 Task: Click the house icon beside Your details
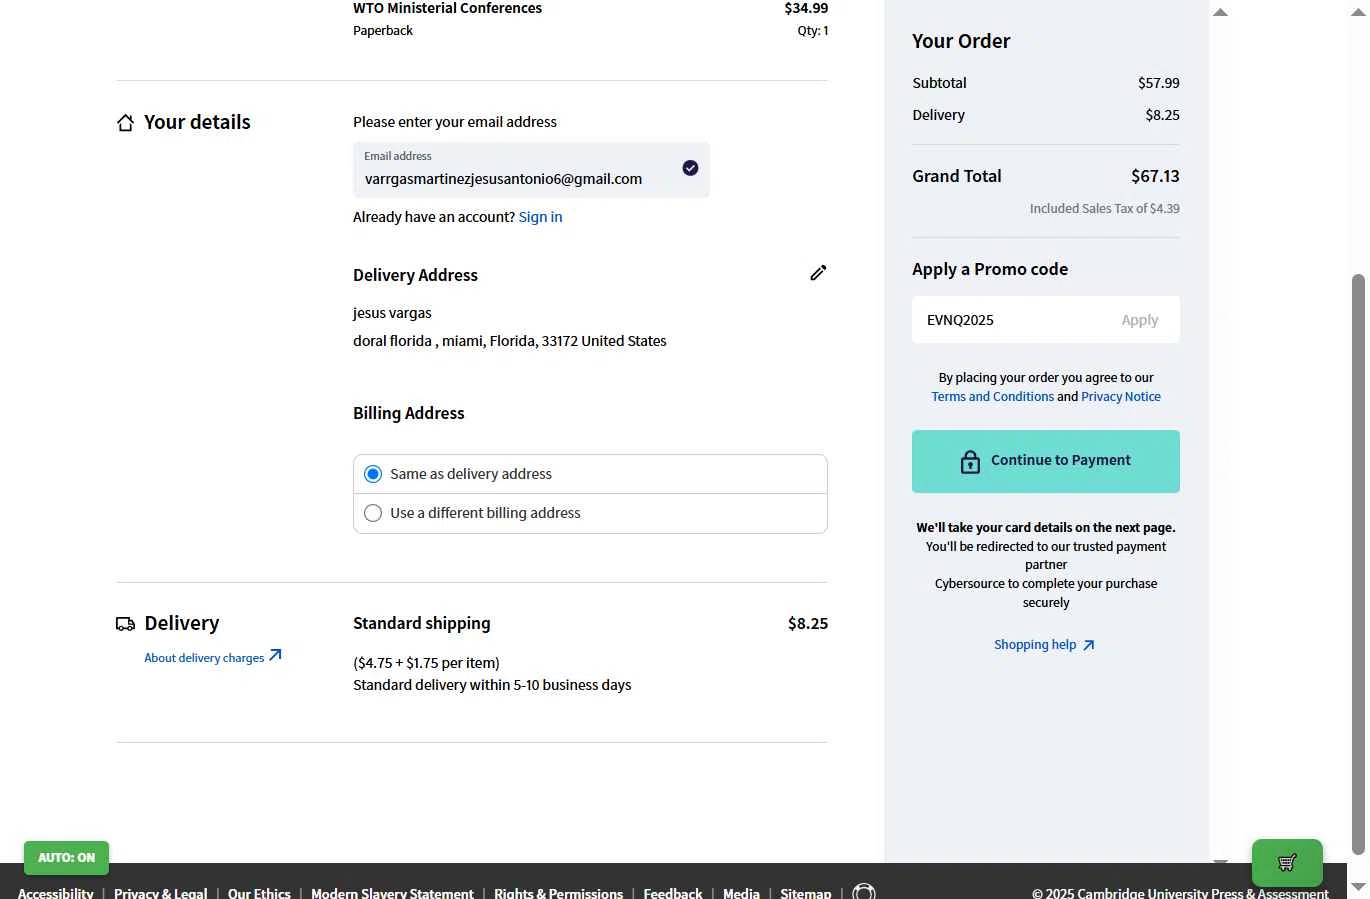(x=125, y=123)
